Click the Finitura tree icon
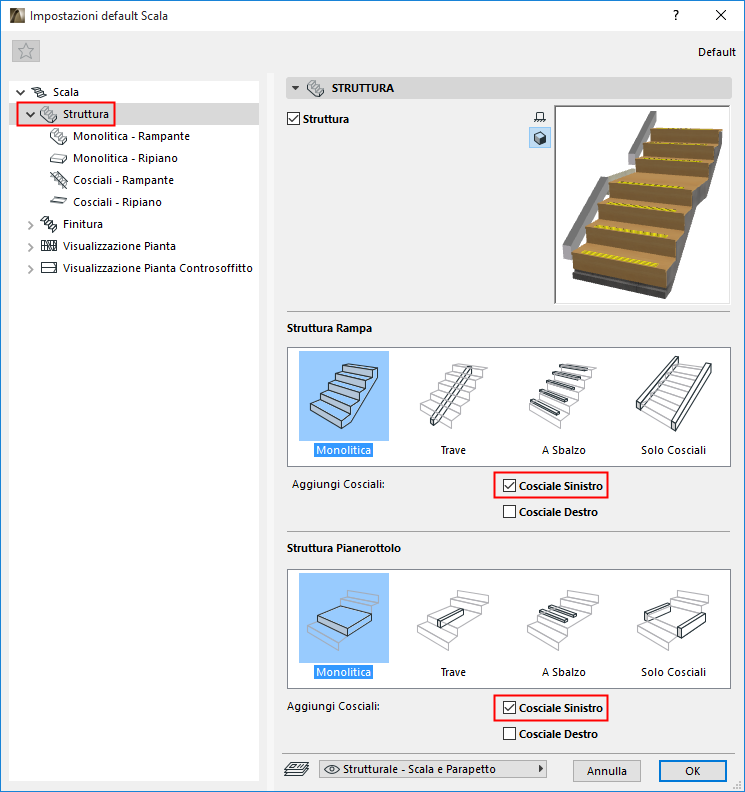The height and width of the screenshot is (792, 745). coord(49,224)
